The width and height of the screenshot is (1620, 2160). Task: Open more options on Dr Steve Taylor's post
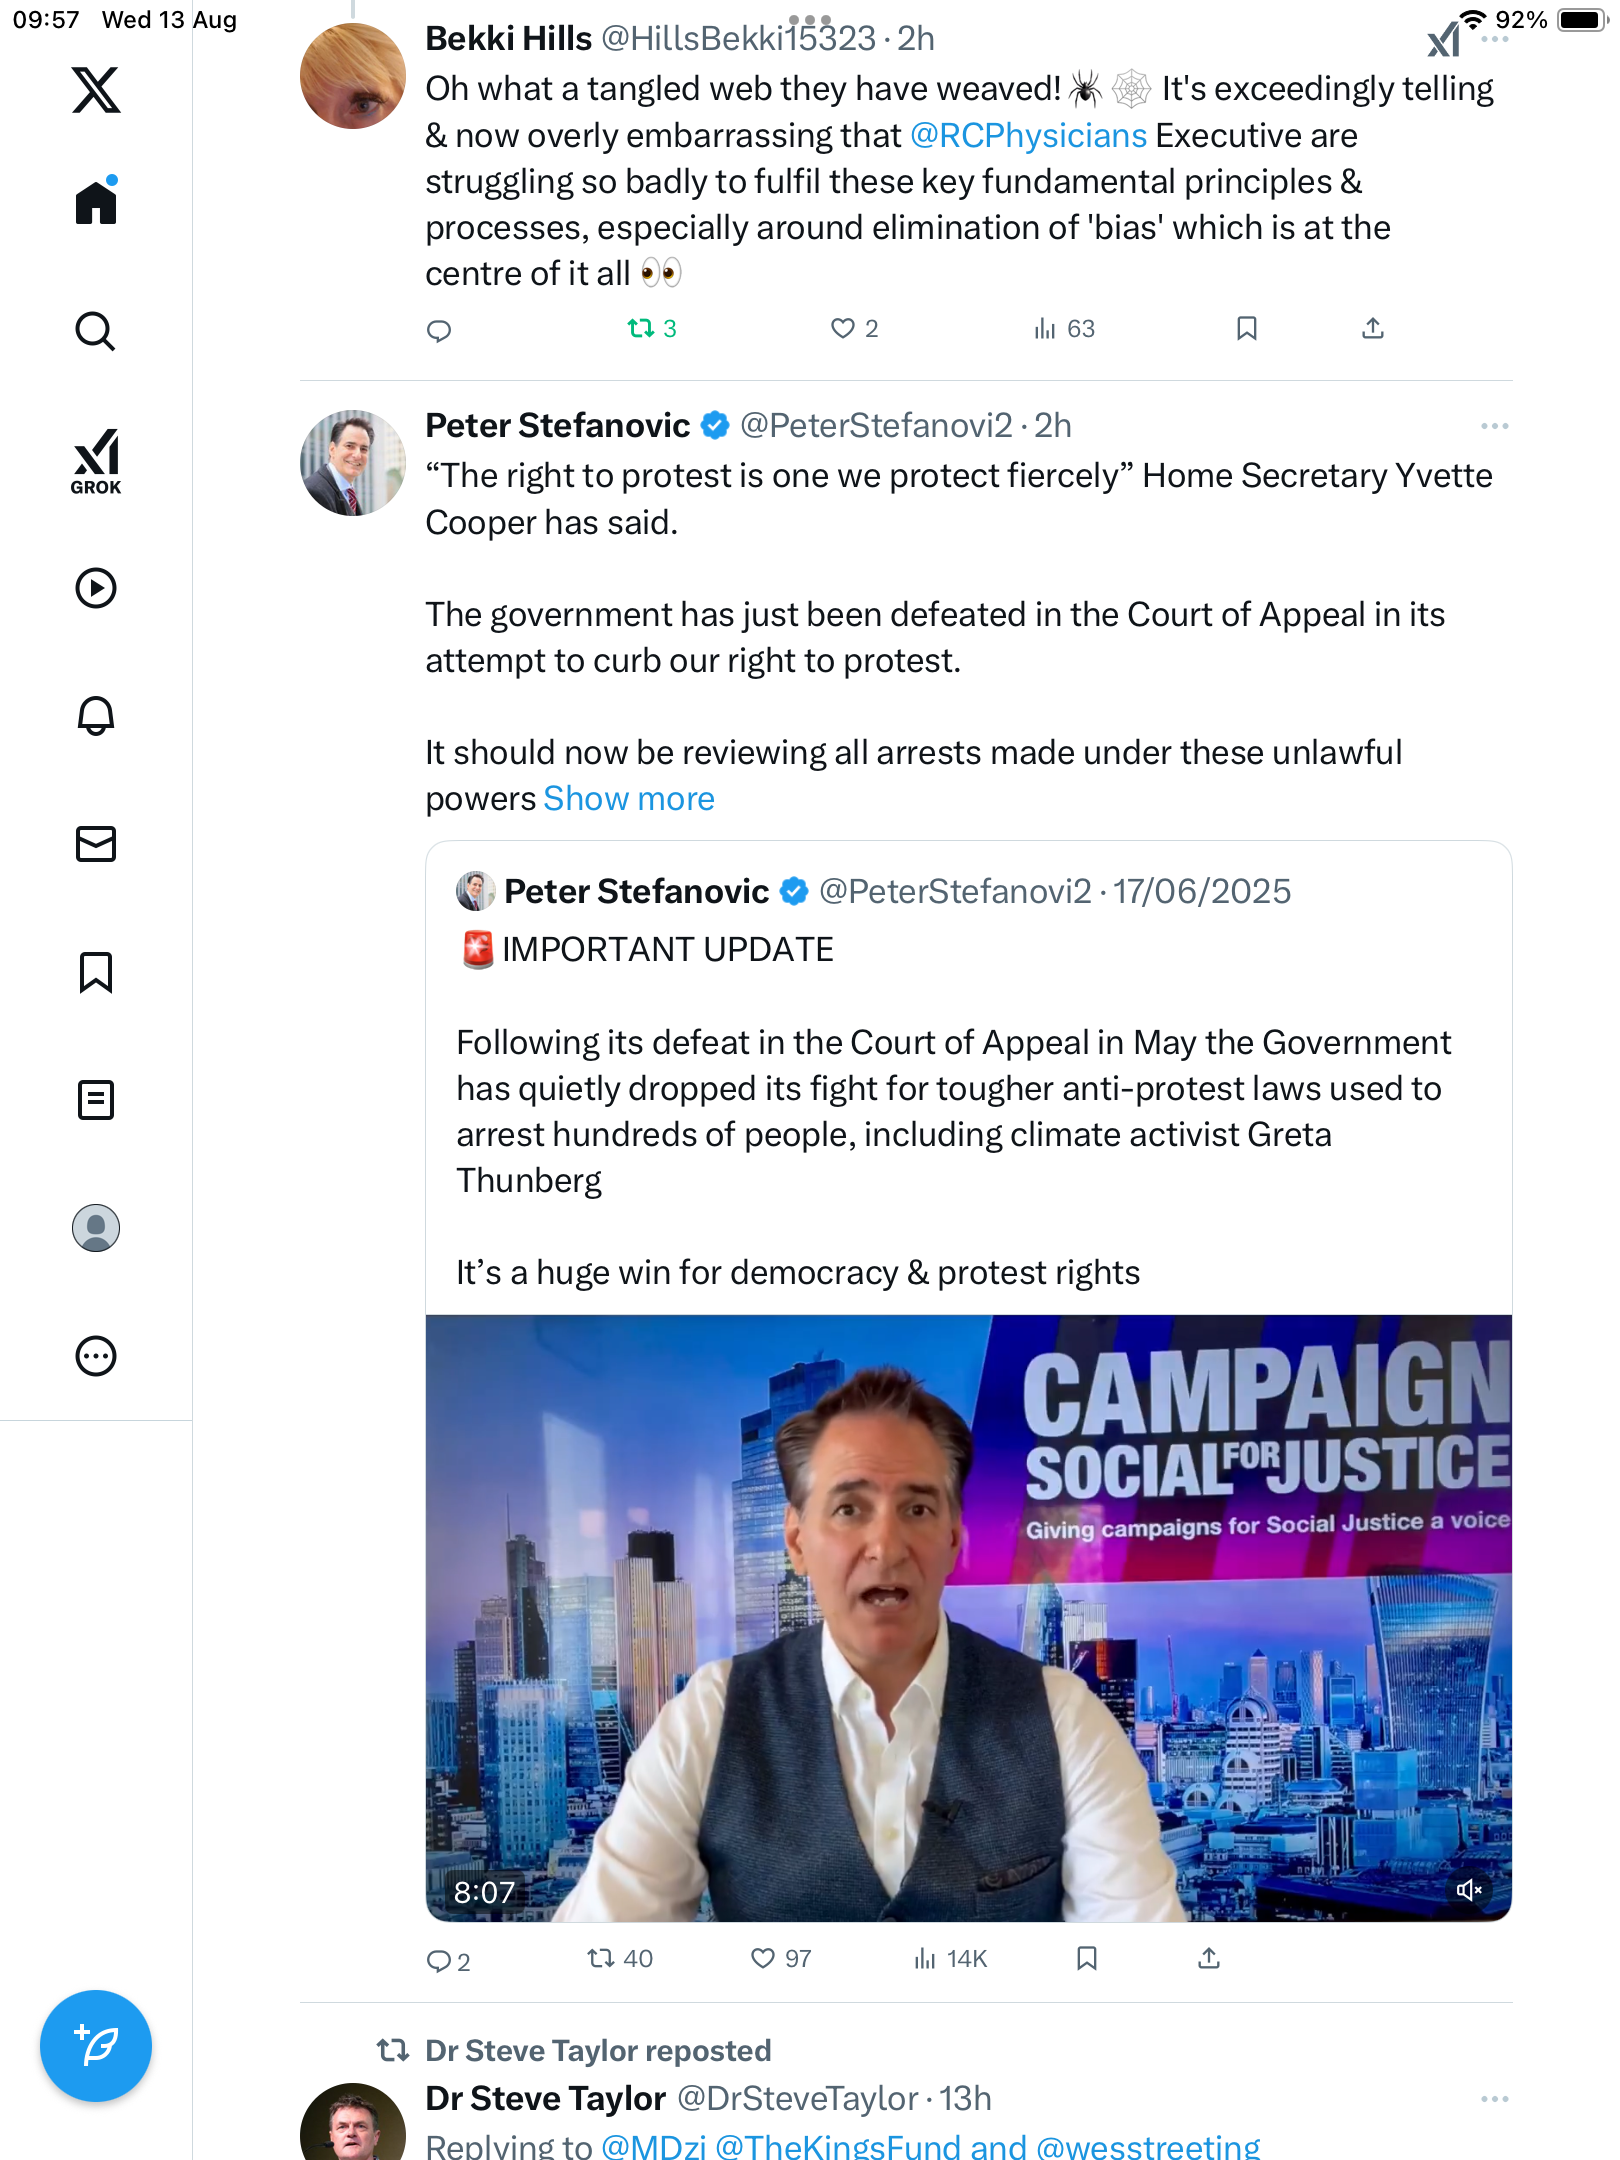coord(1494,2099)
